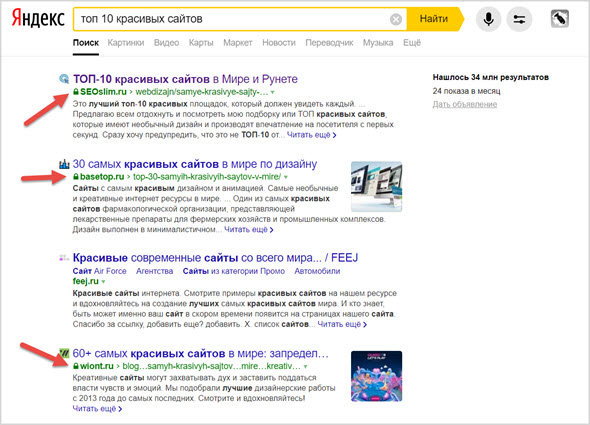Switch to the Видео tab
590x425 pixels.
(x=166, y=43)
